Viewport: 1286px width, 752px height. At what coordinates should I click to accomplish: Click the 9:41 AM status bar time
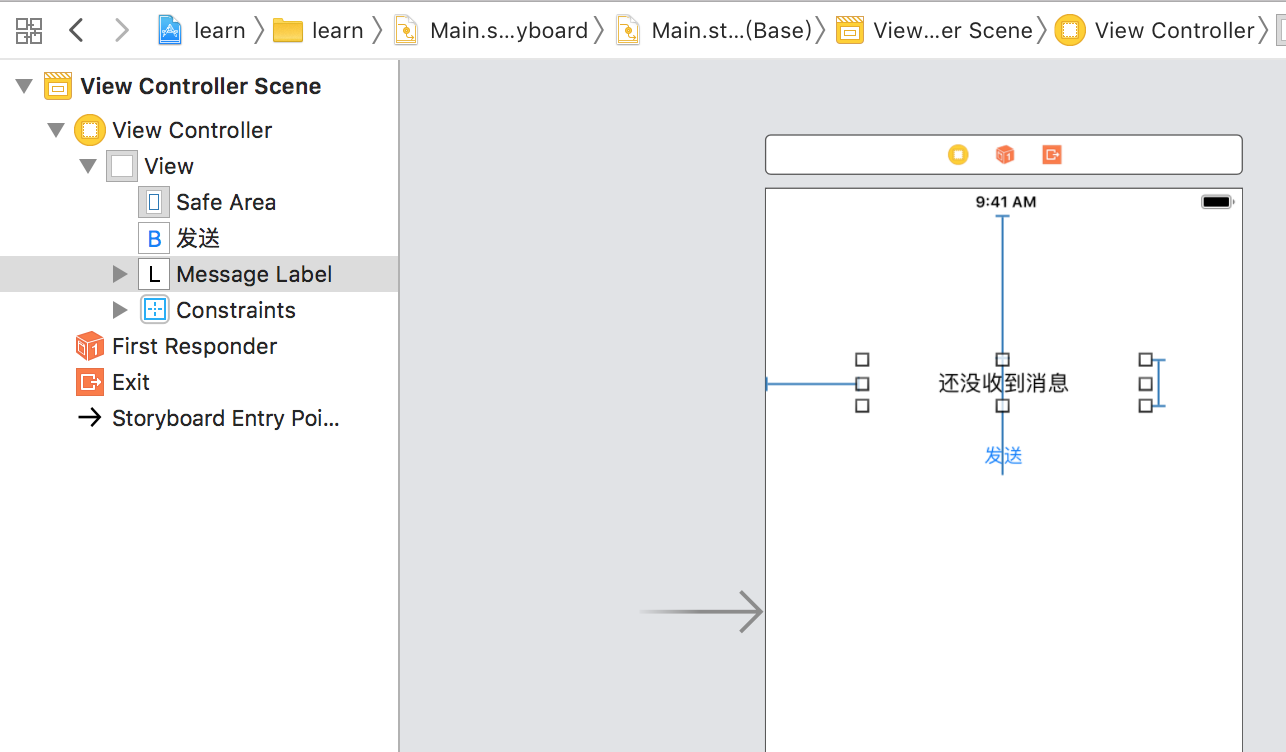(1006, 202)
